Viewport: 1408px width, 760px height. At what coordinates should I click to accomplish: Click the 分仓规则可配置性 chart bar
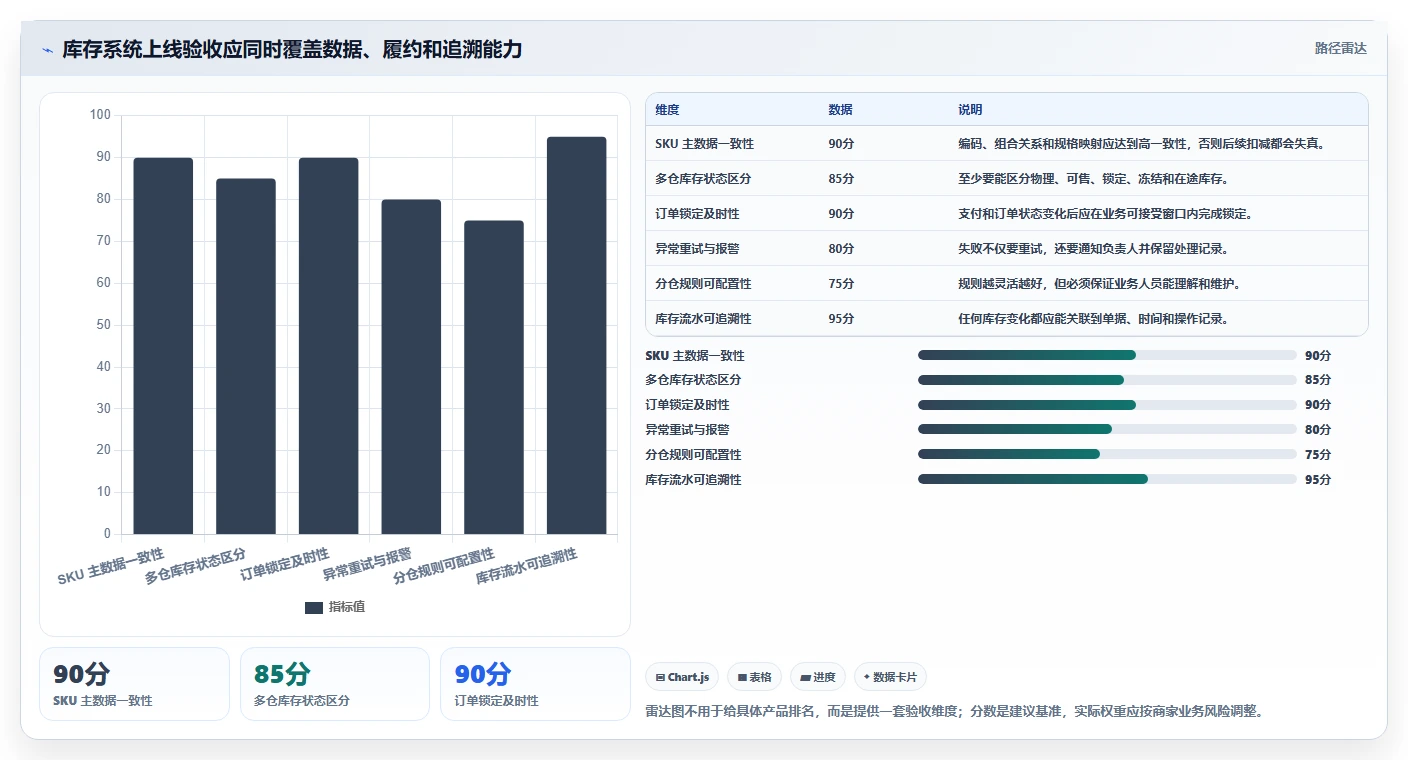(494, 377)
